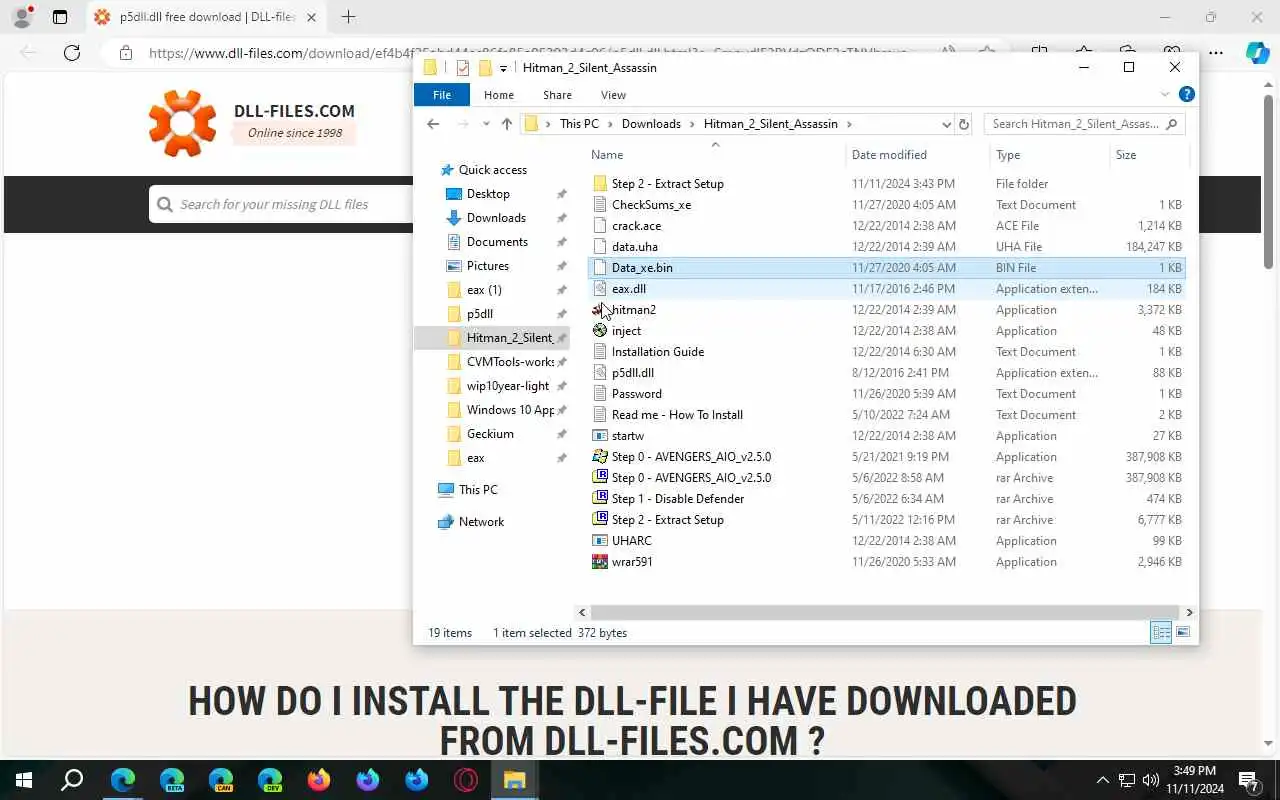Viewport: 1280px width, 800px height.
Task: Open the Home ribbon tab
Action: click(498, 95)
